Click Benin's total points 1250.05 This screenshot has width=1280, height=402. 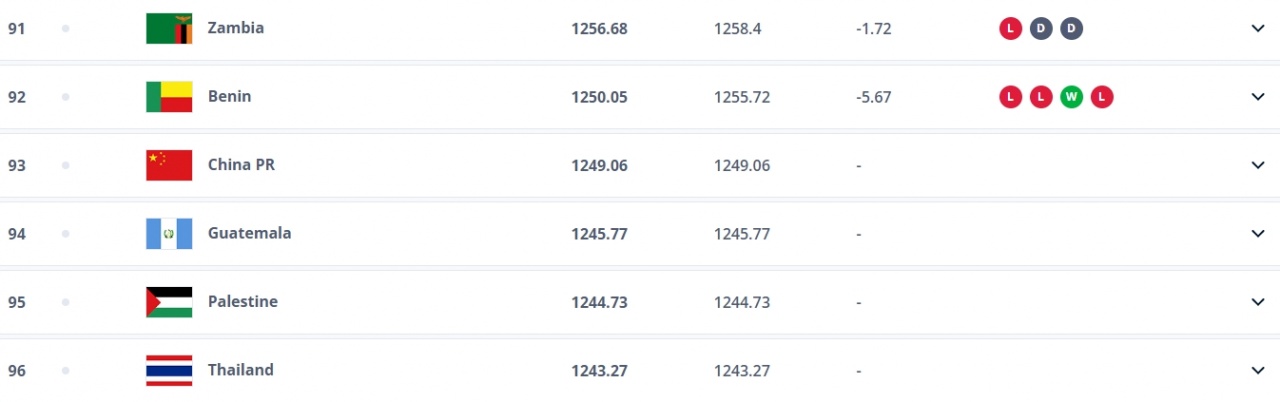[599, 97]
